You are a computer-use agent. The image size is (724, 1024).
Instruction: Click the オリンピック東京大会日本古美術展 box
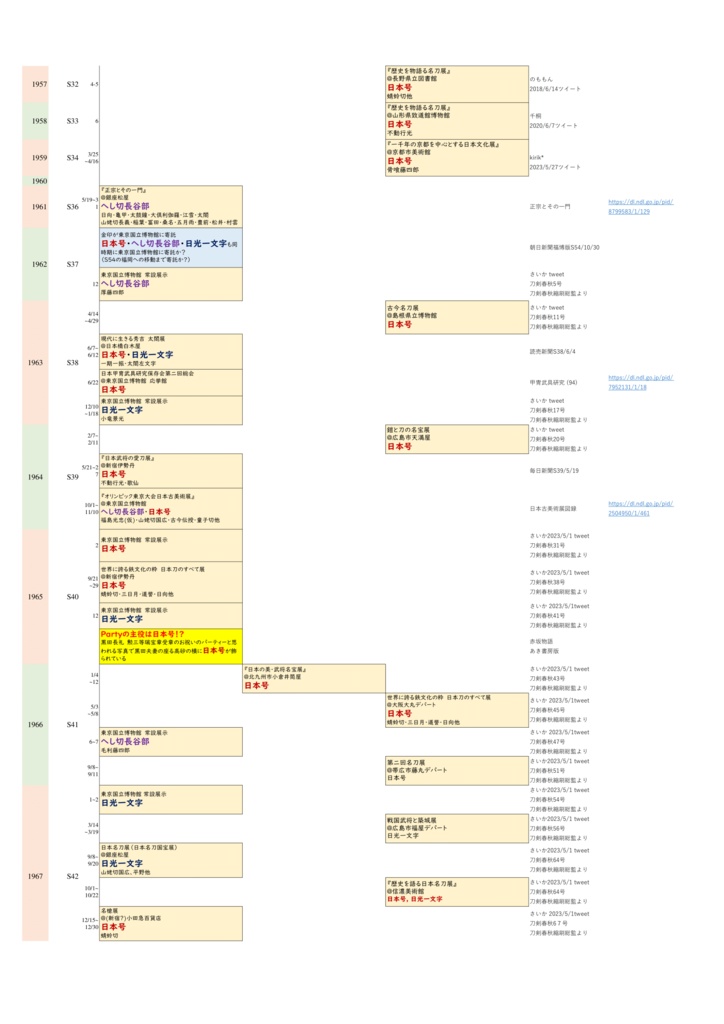[x=171, y=508]
